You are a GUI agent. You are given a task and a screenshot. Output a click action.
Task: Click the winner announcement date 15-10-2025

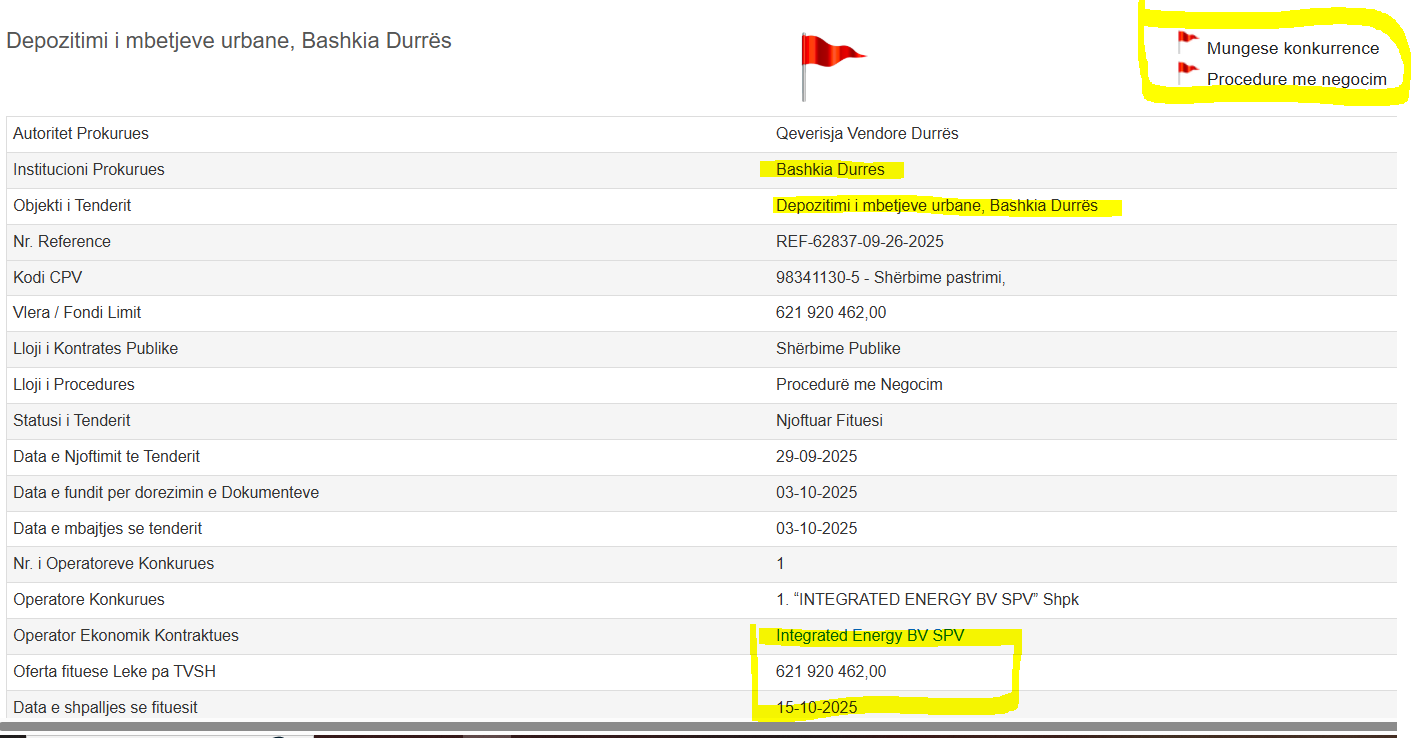click(816, 707)
